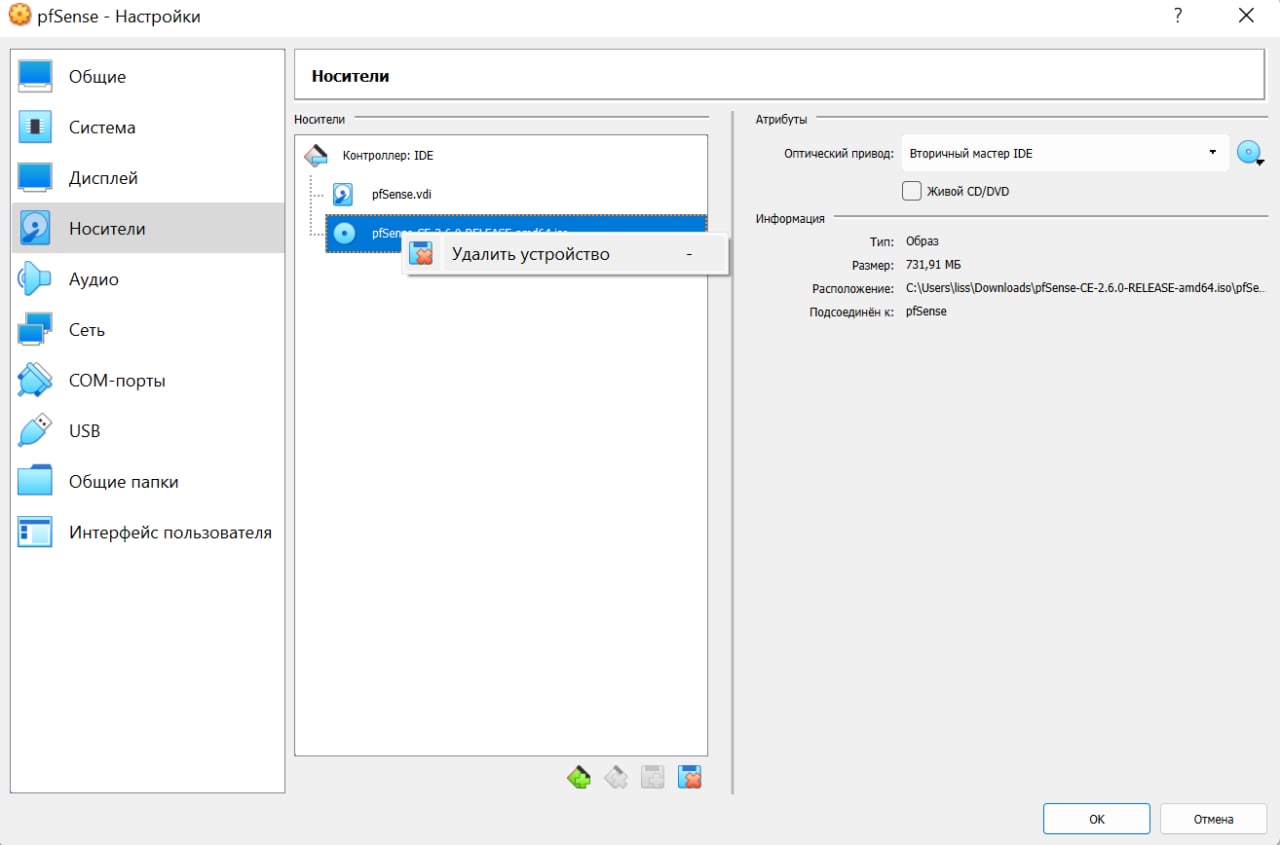
Task: Click the Тип value Образ
Action: (922, 242)
